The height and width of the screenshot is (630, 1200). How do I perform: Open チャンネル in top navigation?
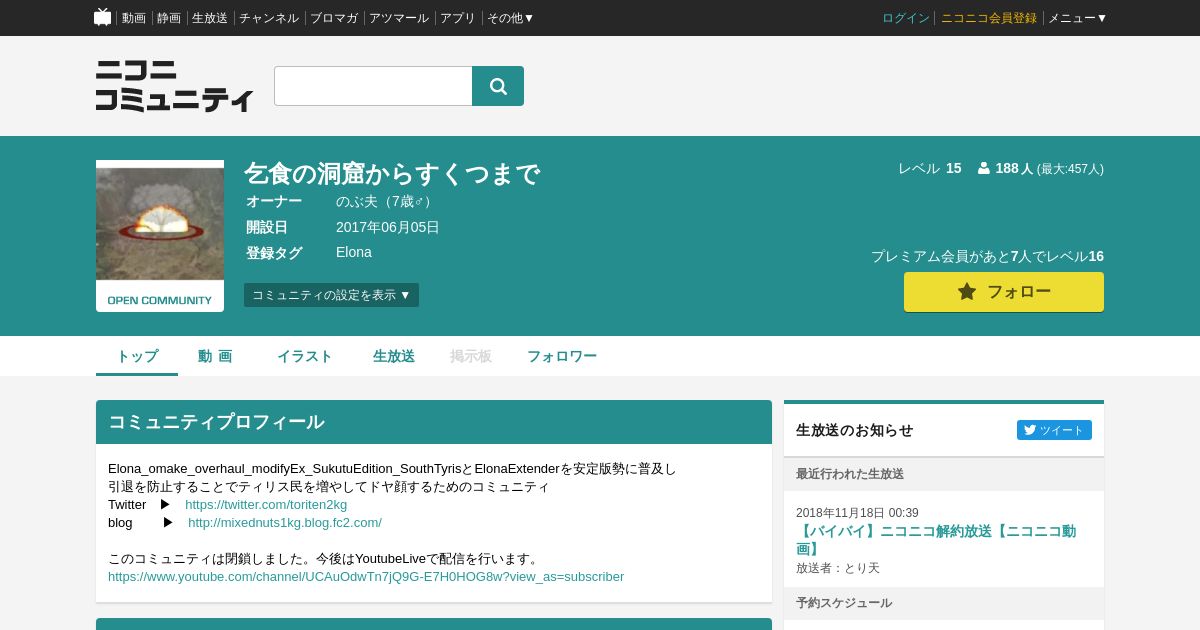(x=269, y=18)
